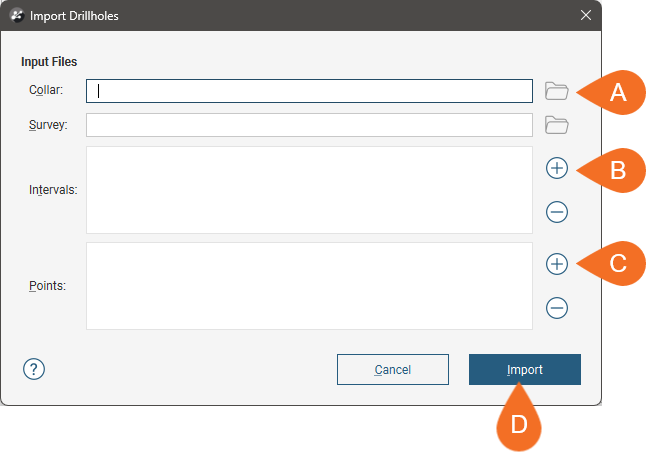Image resolution: width=647 pixels, height=452 pixels.
Task: Click the Collar file browse folder icon
Action: (x=556, y=91)
